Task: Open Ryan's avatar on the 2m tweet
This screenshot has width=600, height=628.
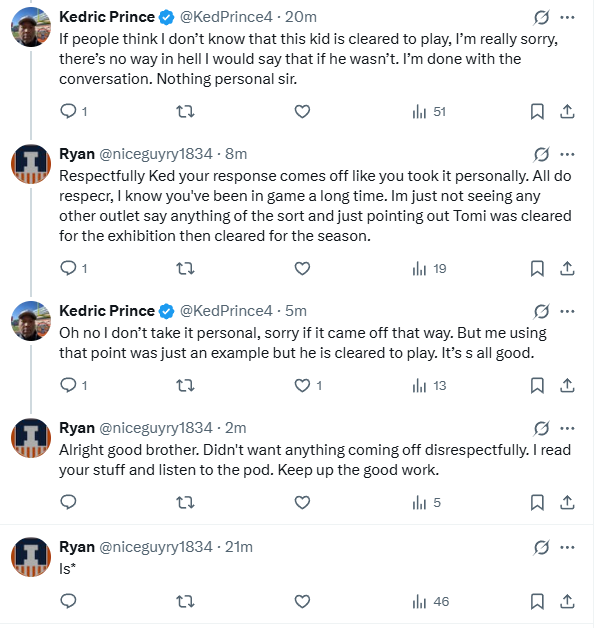Action: (31, 439)
